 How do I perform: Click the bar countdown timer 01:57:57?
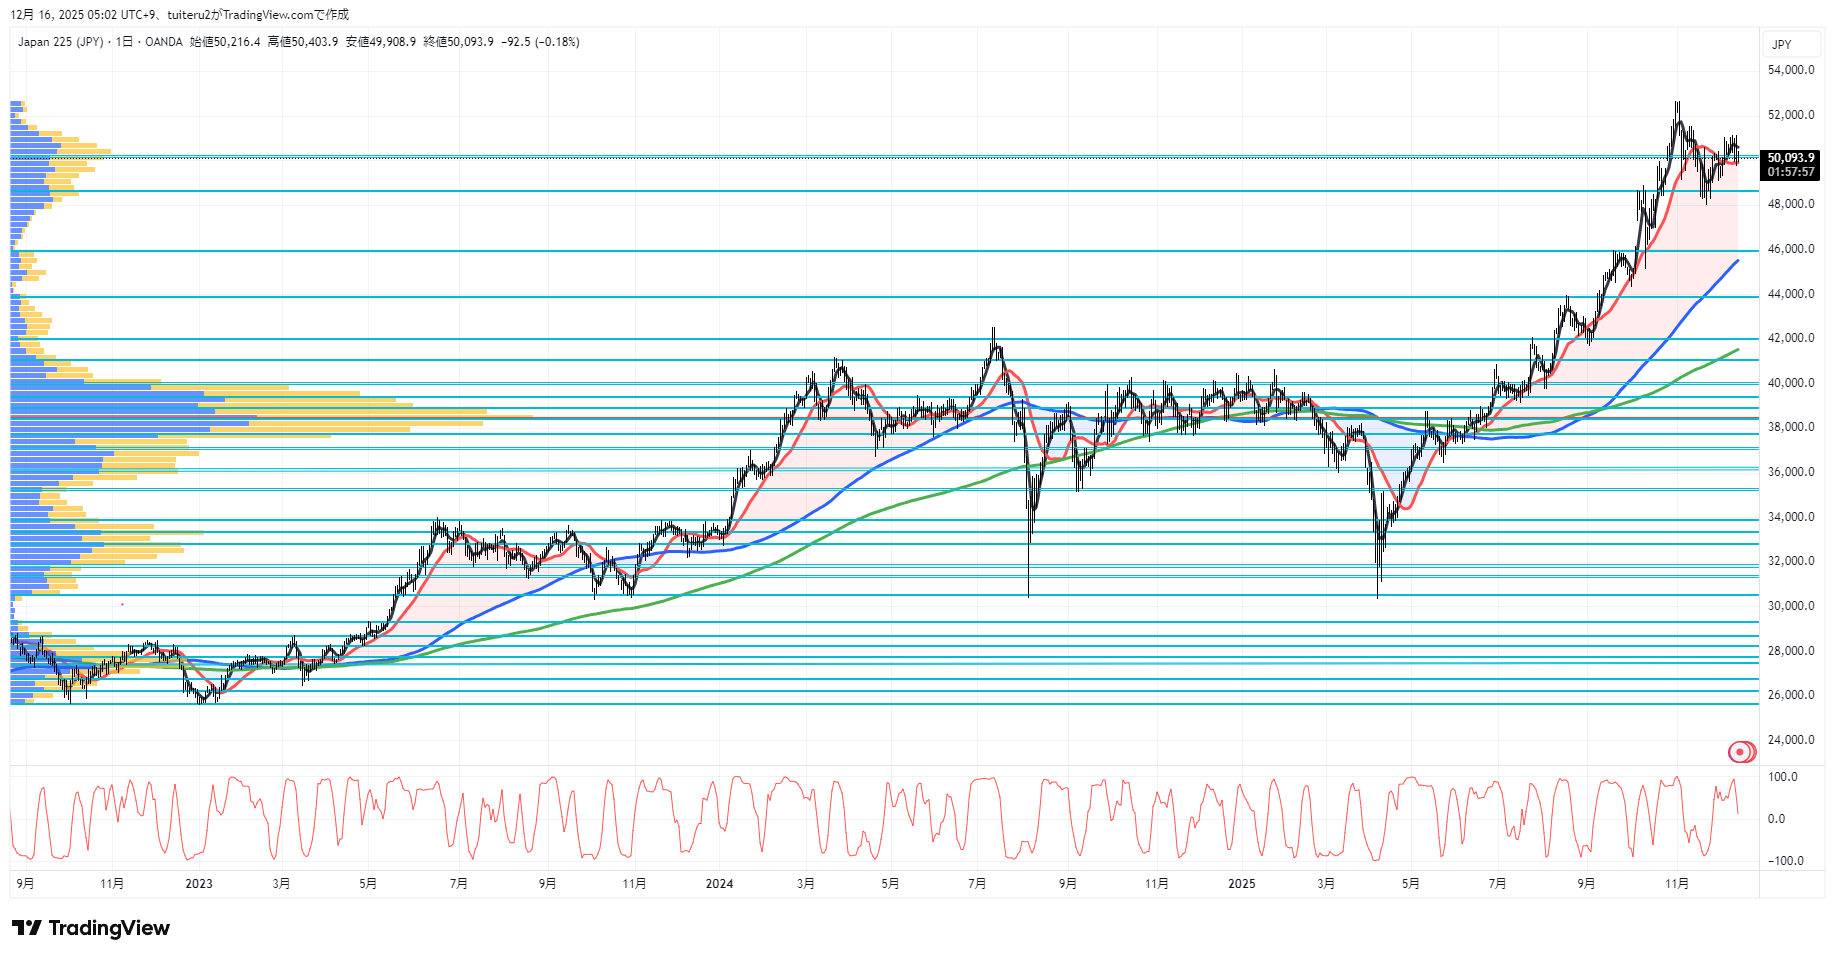(1790, 172)
